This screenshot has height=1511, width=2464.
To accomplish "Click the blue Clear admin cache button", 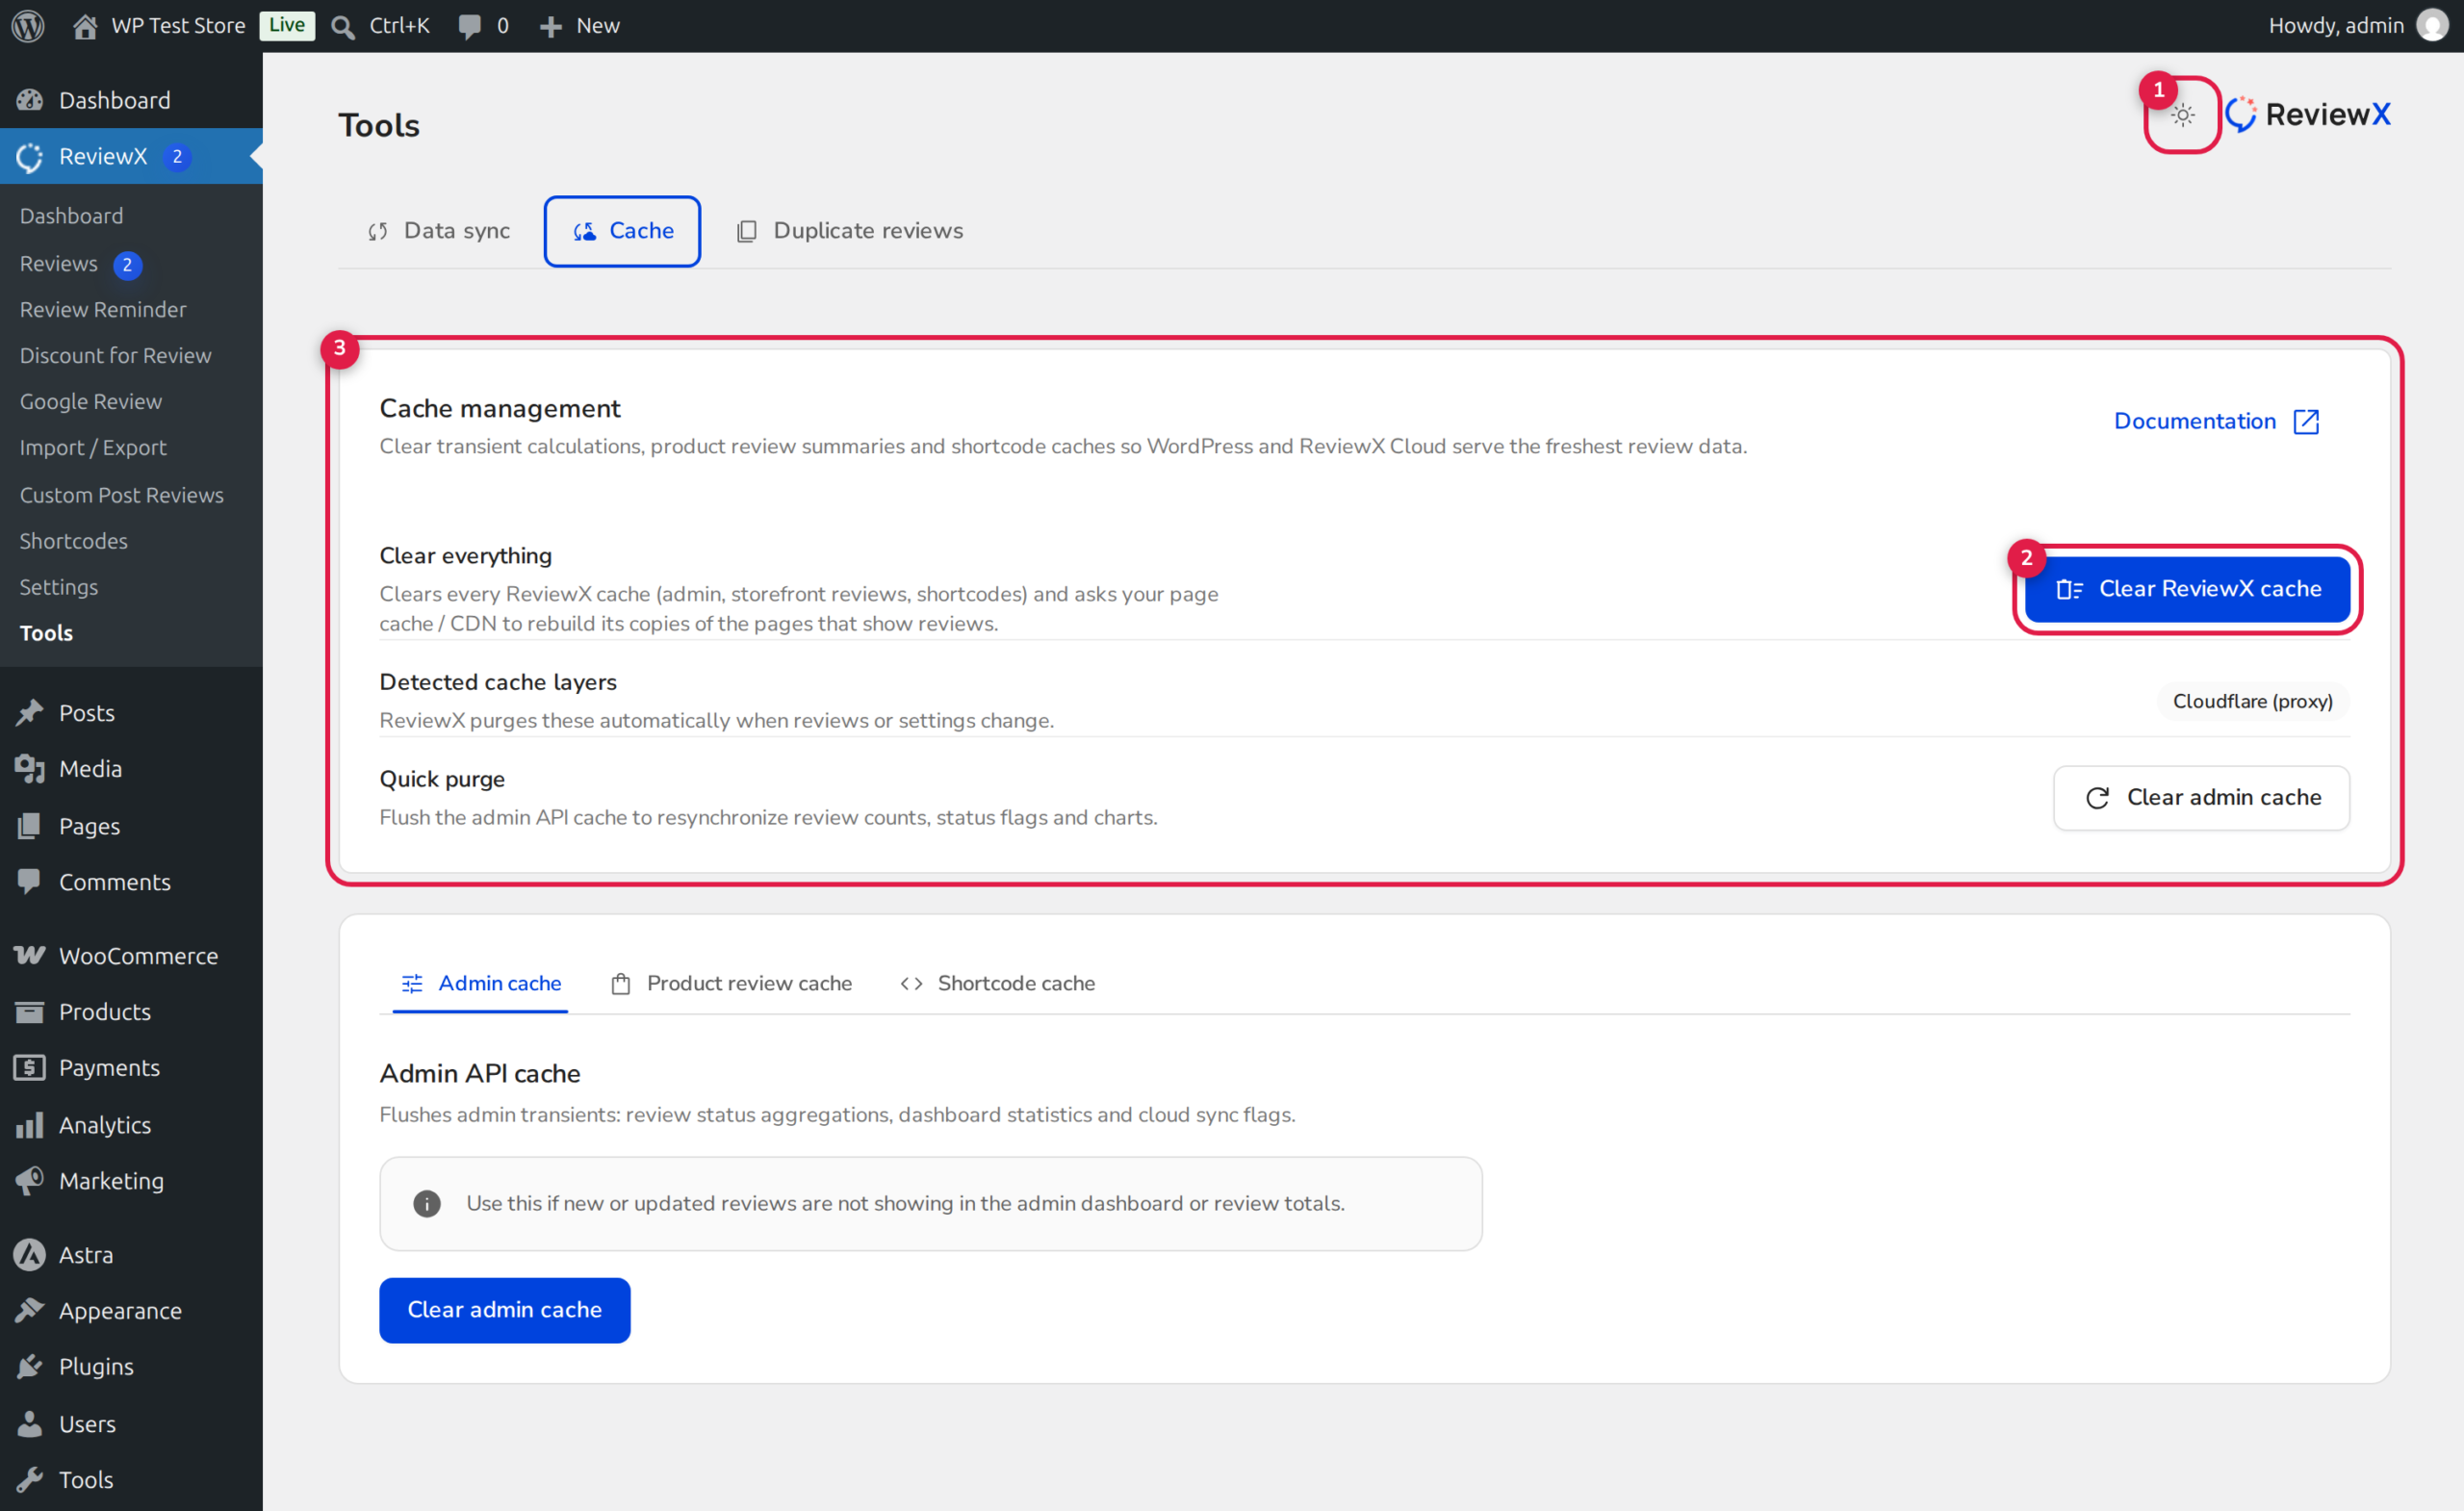I will coord(505,1310).
